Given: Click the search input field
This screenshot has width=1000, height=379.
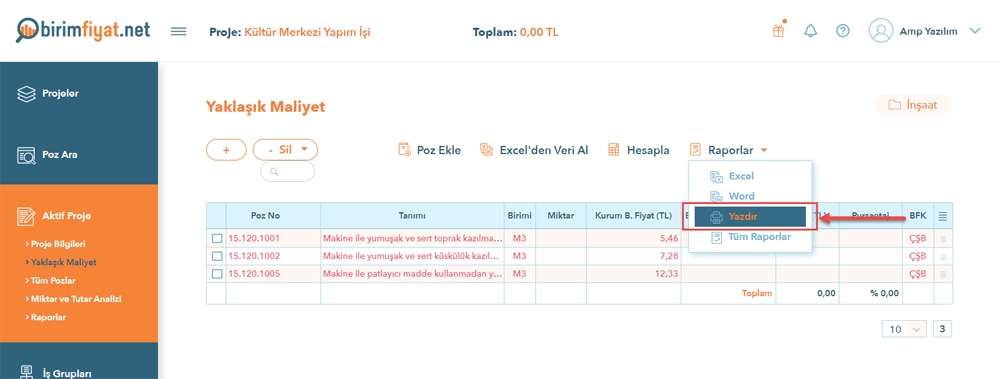Looking at the screenshot, I should click(288, 172).
